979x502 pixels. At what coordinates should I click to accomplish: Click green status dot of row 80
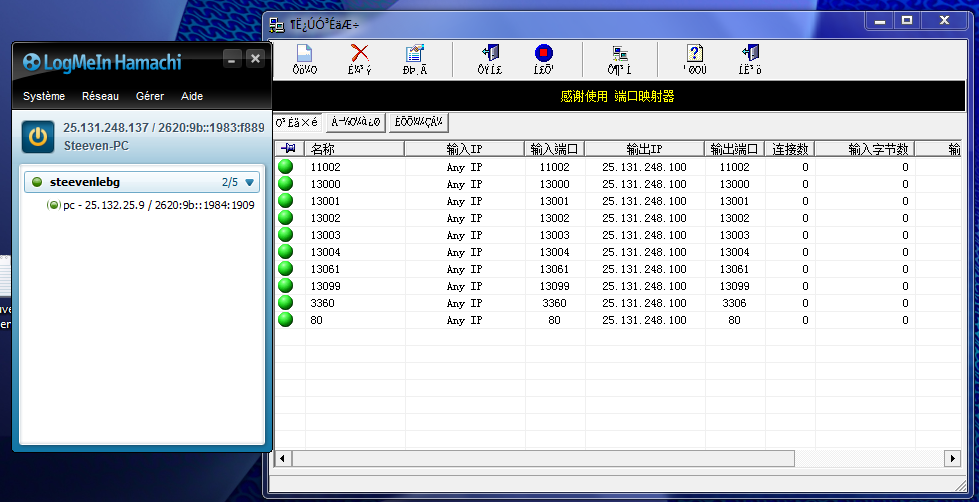285,320
